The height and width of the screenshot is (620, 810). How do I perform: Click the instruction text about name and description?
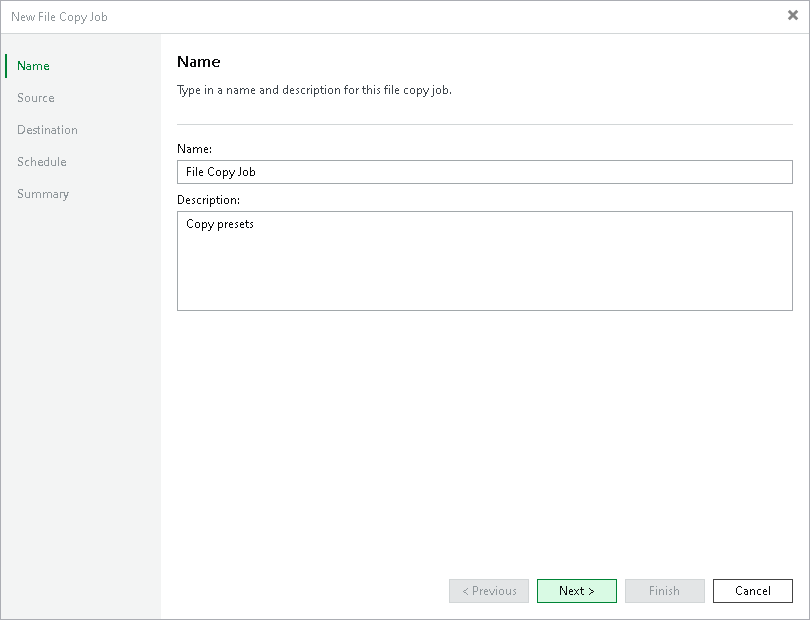(314, 90)
